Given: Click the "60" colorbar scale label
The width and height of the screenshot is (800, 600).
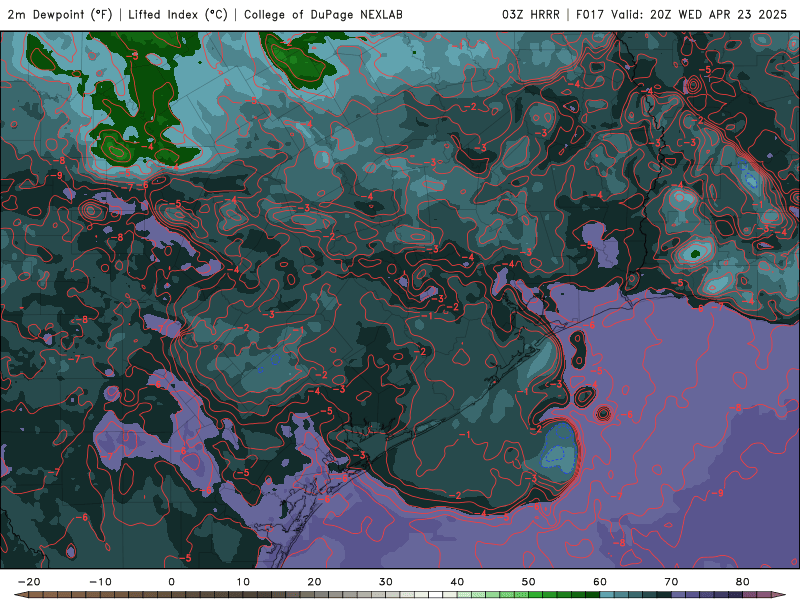Looking at the screenshot, I should pyautogui.click(x=600, y=582).
